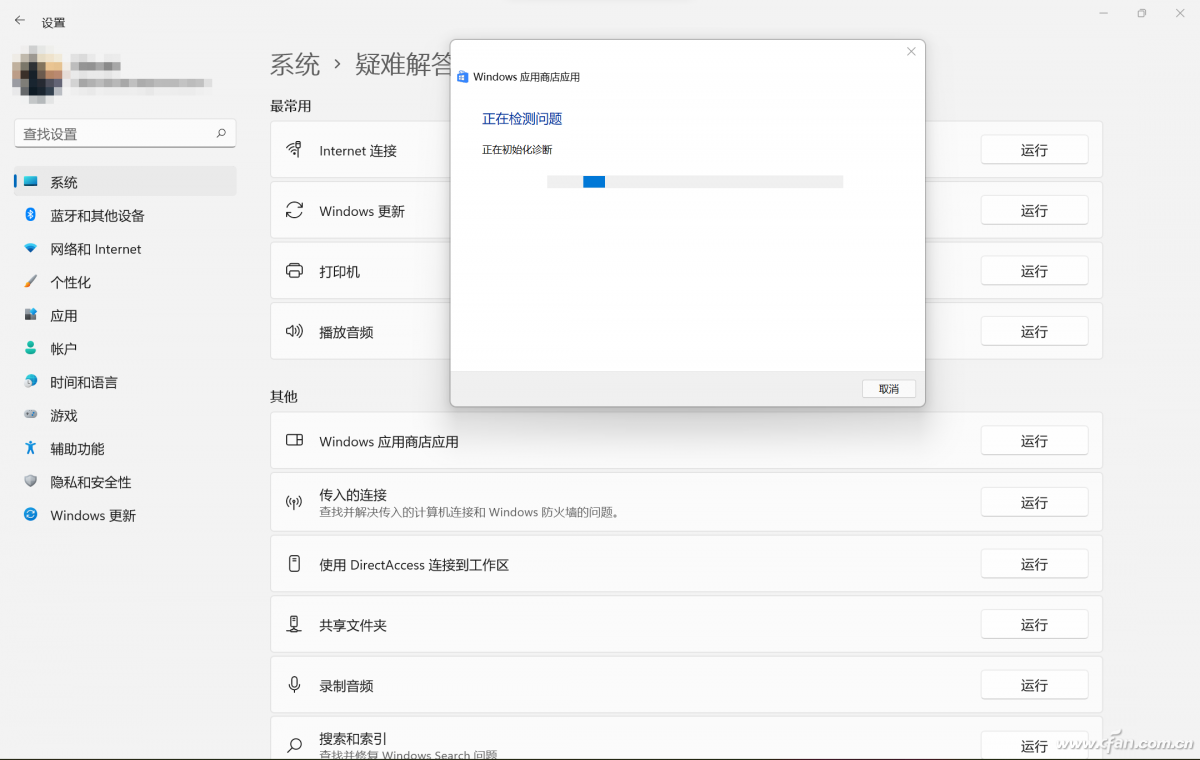
Task: Focus the 查找设置 search field
Action: (115, 133)
